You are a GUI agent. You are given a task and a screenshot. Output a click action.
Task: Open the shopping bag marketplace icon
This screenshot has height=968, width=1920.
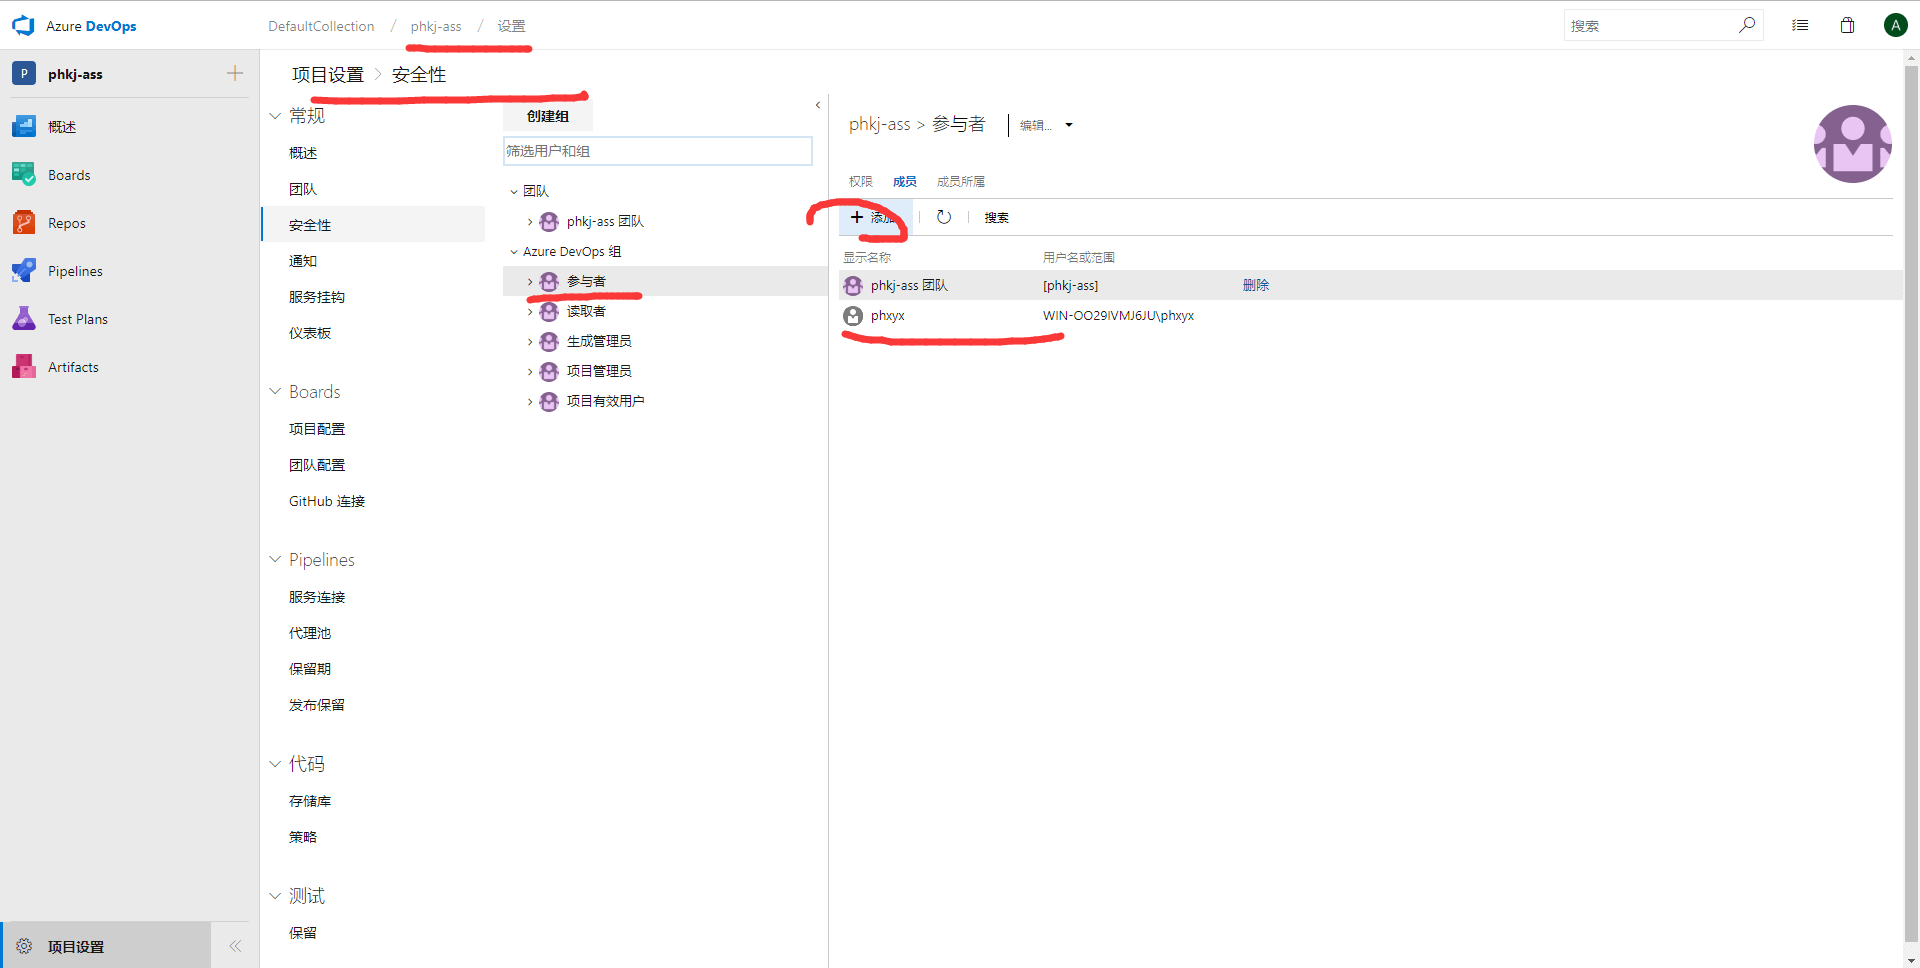point(1847,25)
